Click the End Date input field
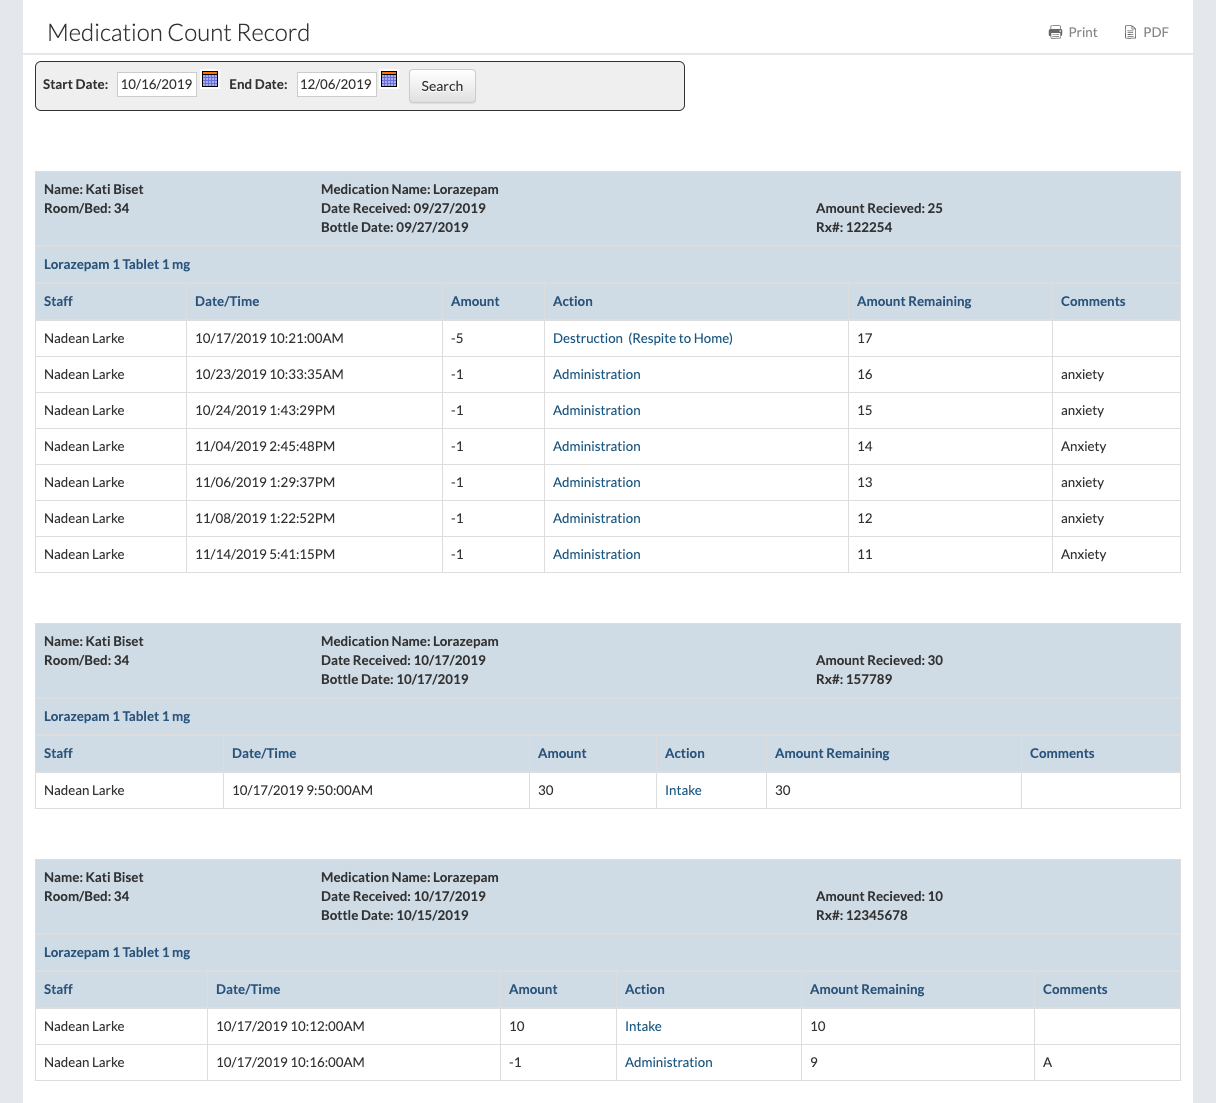This screenshot has width=1216, height=1103. pyautogui.click(x=336, y=85)
